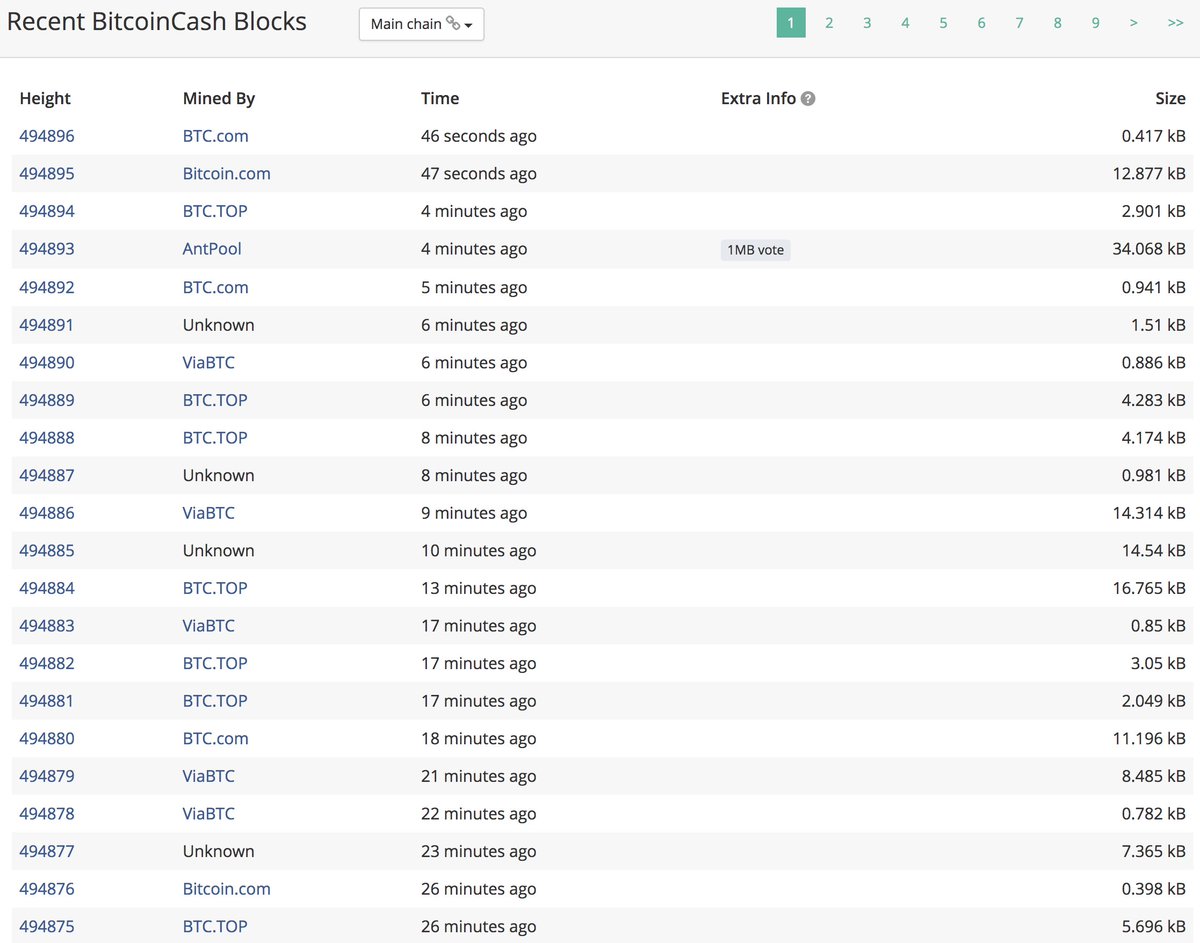Click the Mined By column header
Image resolution: width=1200 pixels, height=943 pixels.
click(x=219, y=98)
